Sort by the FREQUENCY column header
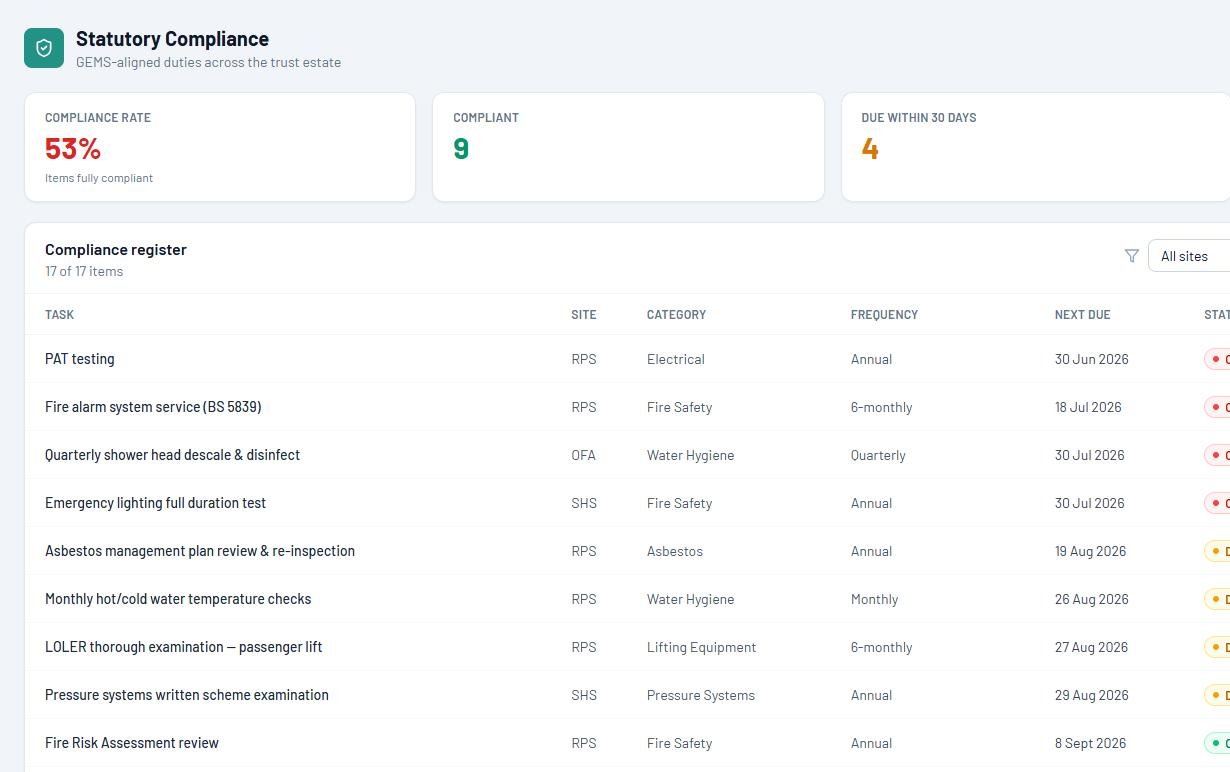 (x=884, y=314)
